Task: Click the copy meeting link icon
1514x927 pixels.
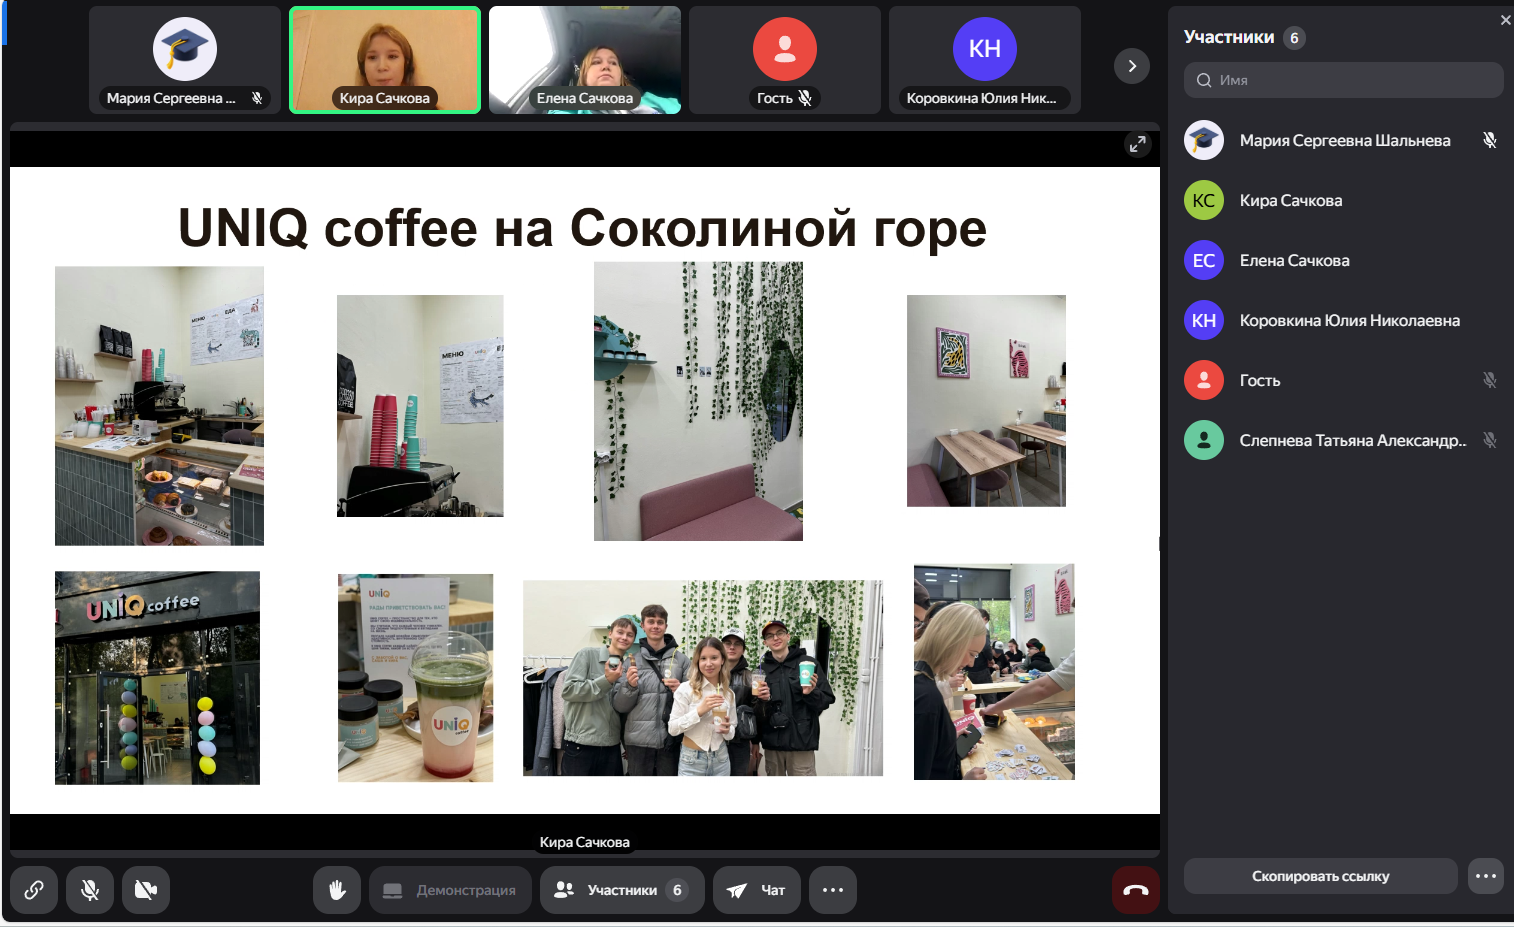Action: pos(34,890)
